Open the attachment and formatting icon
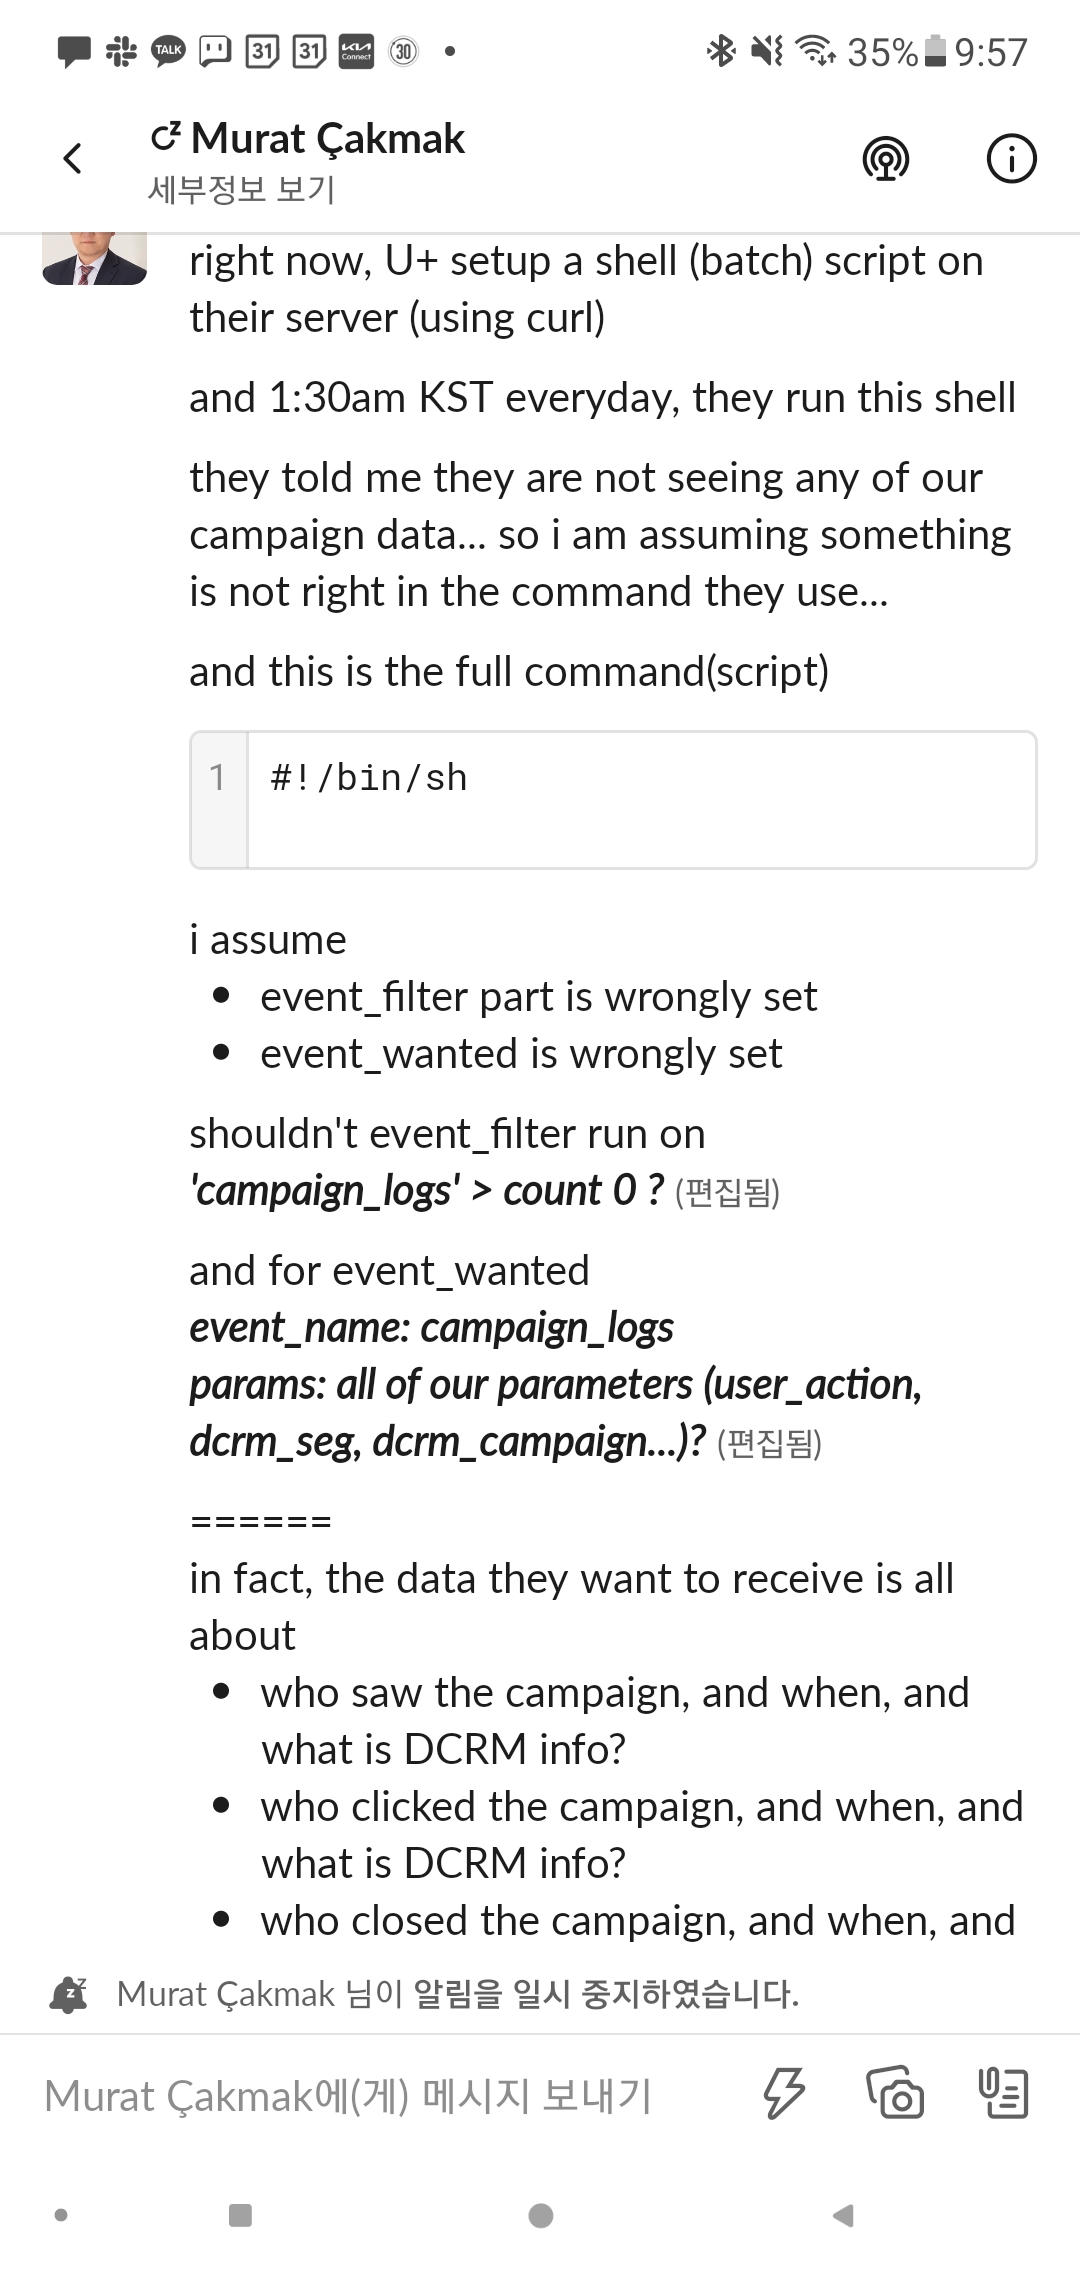The height and width of the screenshot is (2280, 1080). 1003,2094
